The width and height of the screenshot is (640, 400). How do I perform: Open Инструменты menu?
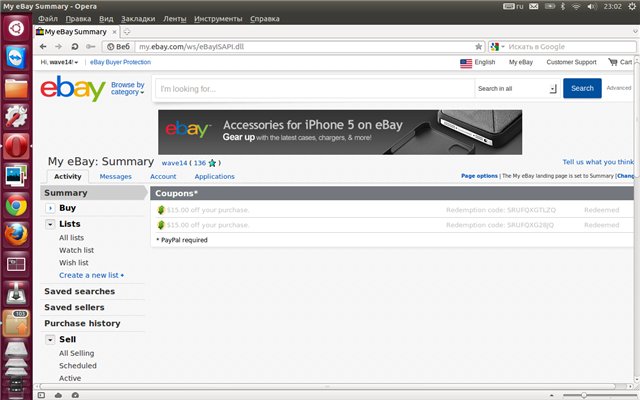[218, 19]
